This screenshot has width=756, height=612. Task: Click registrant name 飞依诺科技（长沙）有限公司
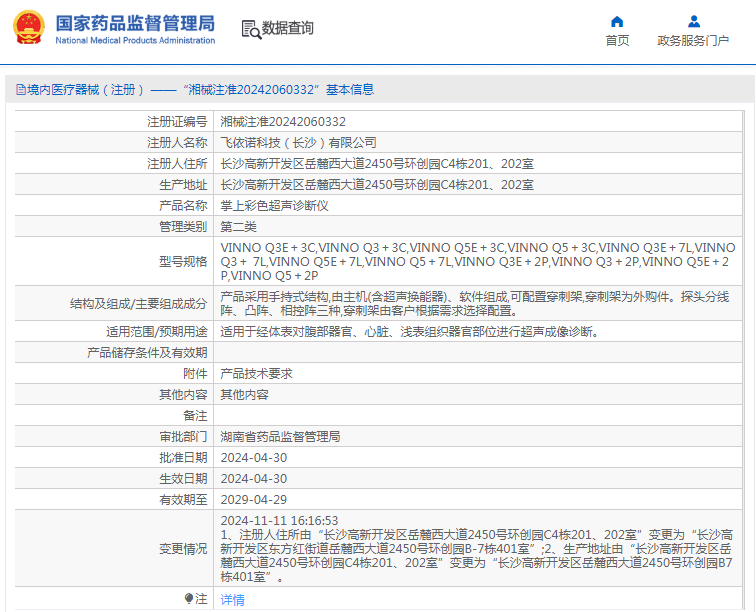pos(298,143)
